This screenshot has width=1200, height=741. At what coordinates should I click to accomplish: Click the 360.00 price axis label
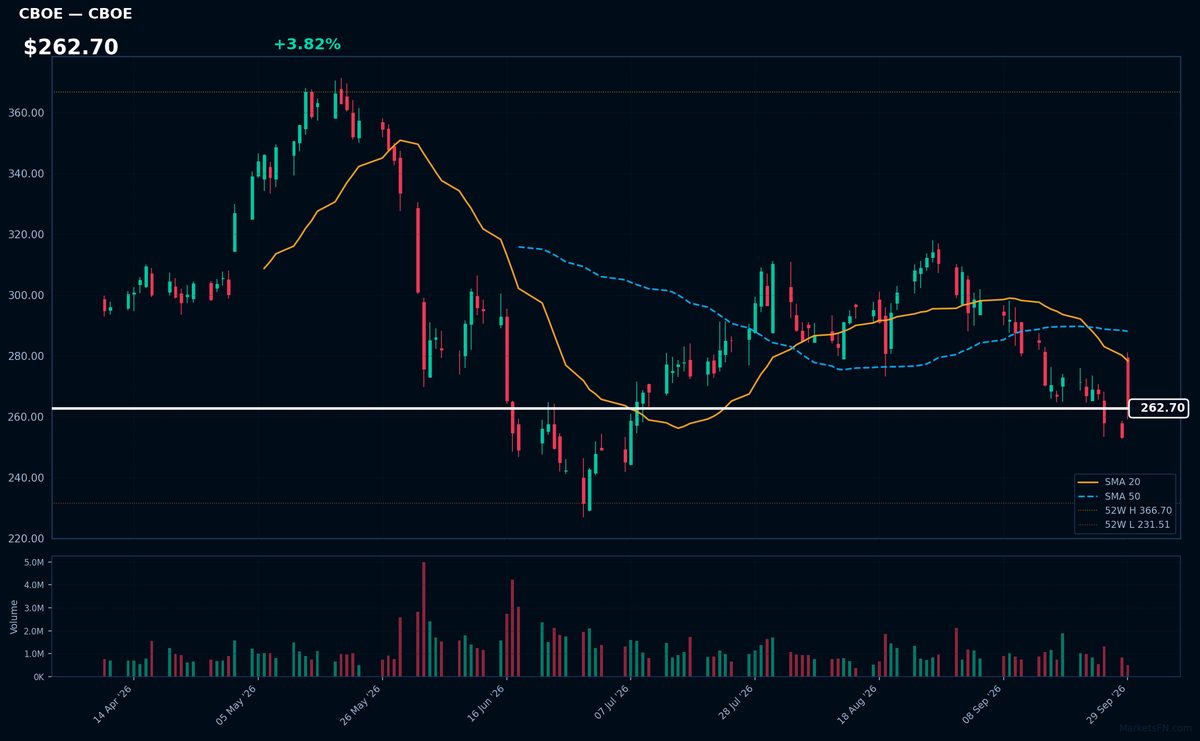(26, 113)
